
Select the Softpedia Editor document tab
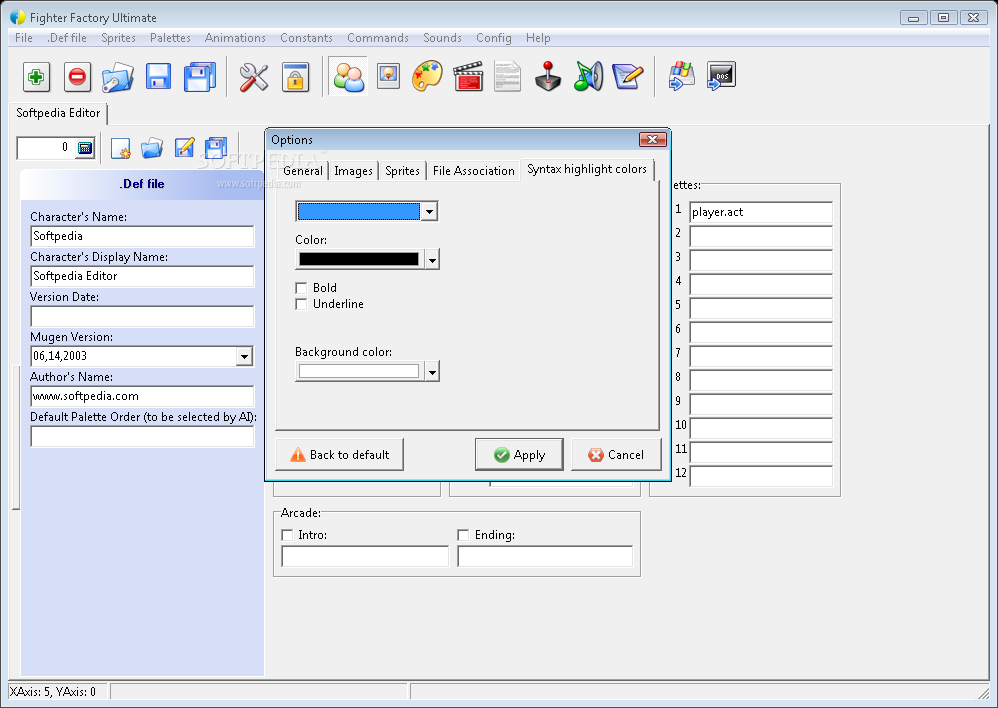pos(58,113)
